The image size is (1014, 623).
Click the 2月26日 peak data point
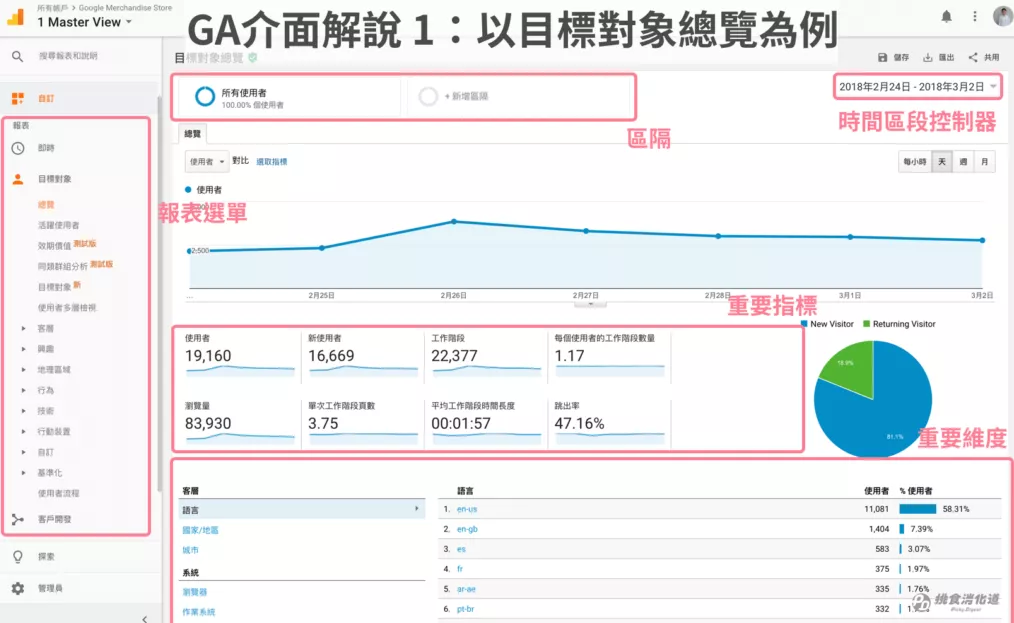coord(454,221)
